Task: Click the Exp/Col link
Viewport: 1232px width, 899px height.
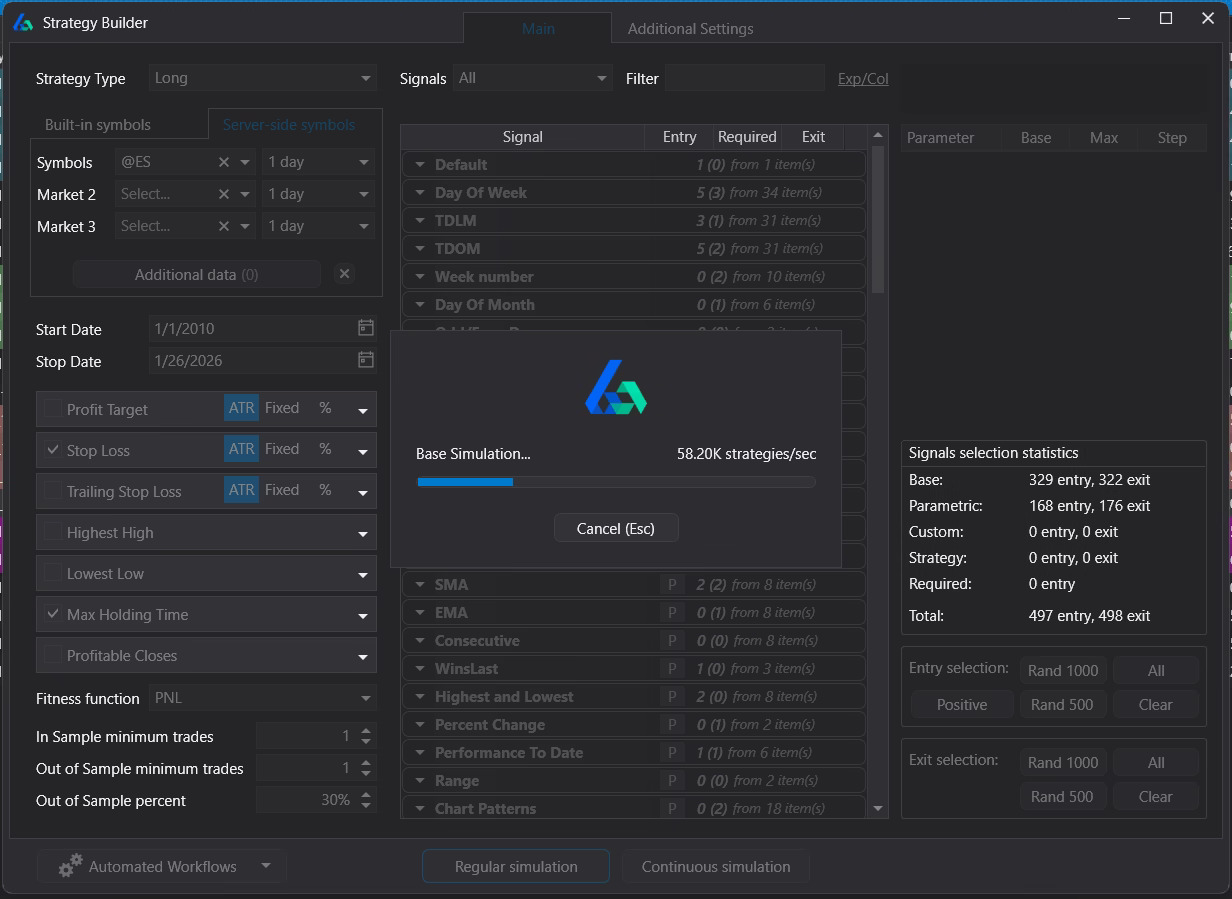Action: [x=862, y=78]
